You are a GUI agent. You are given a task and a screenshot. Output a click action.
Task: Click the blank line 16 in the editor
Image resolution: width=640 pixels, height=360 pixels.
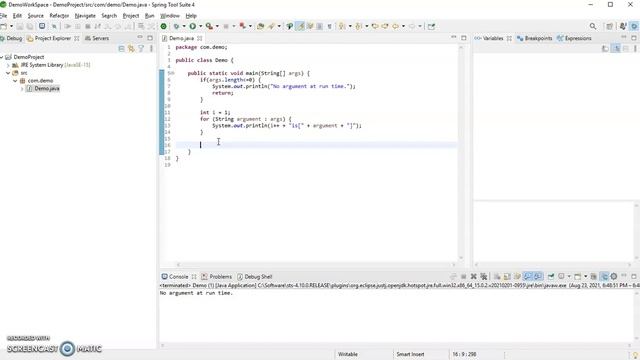(x=316, y=145)
